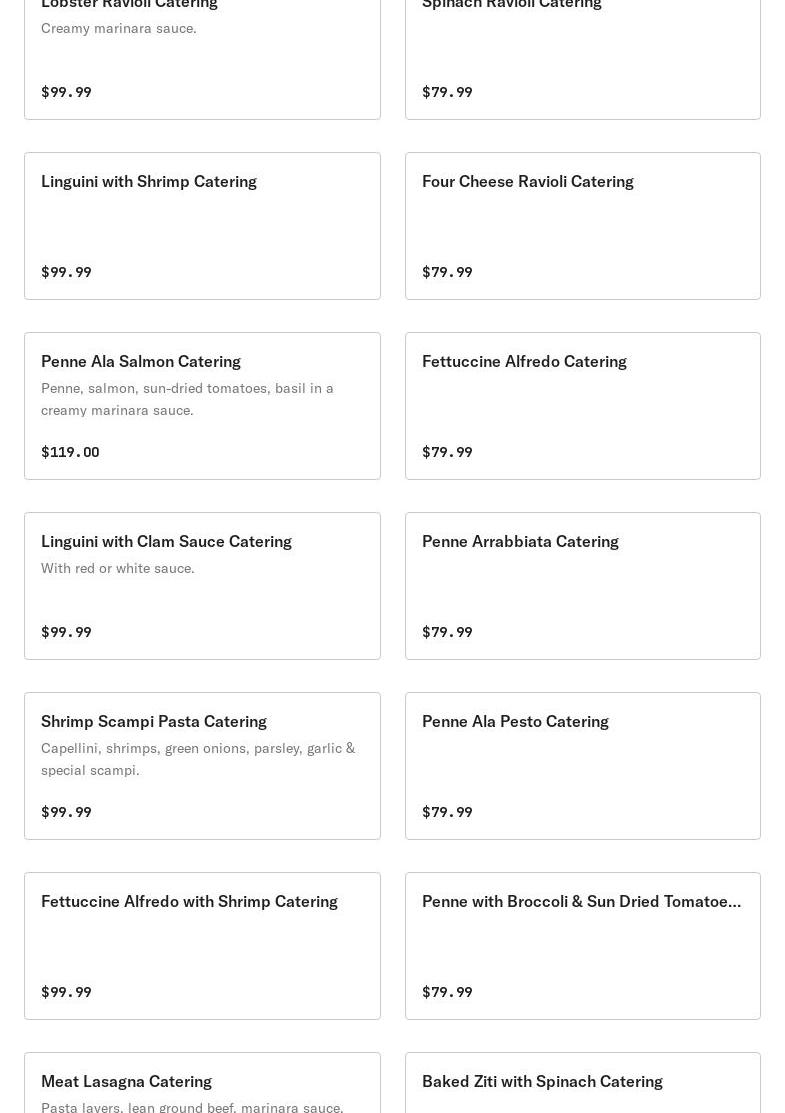Viewport: 785px width, 1113px height.
Task: Open Shrimp Scampi Pasta Catering card
Action: click(x=202, y=766)
